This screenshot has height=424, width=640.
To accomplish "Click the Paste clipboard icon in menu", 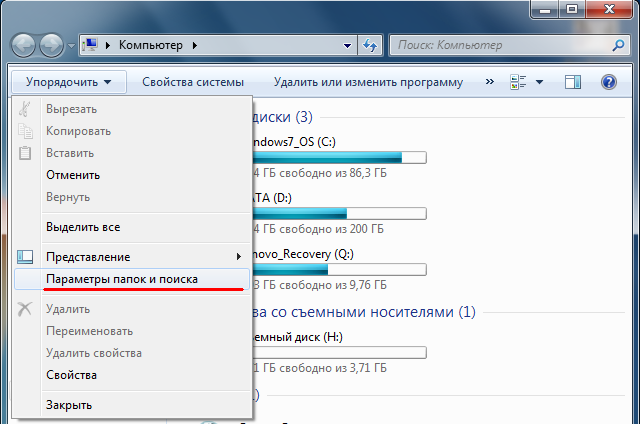I will click(x=25, y=153).
